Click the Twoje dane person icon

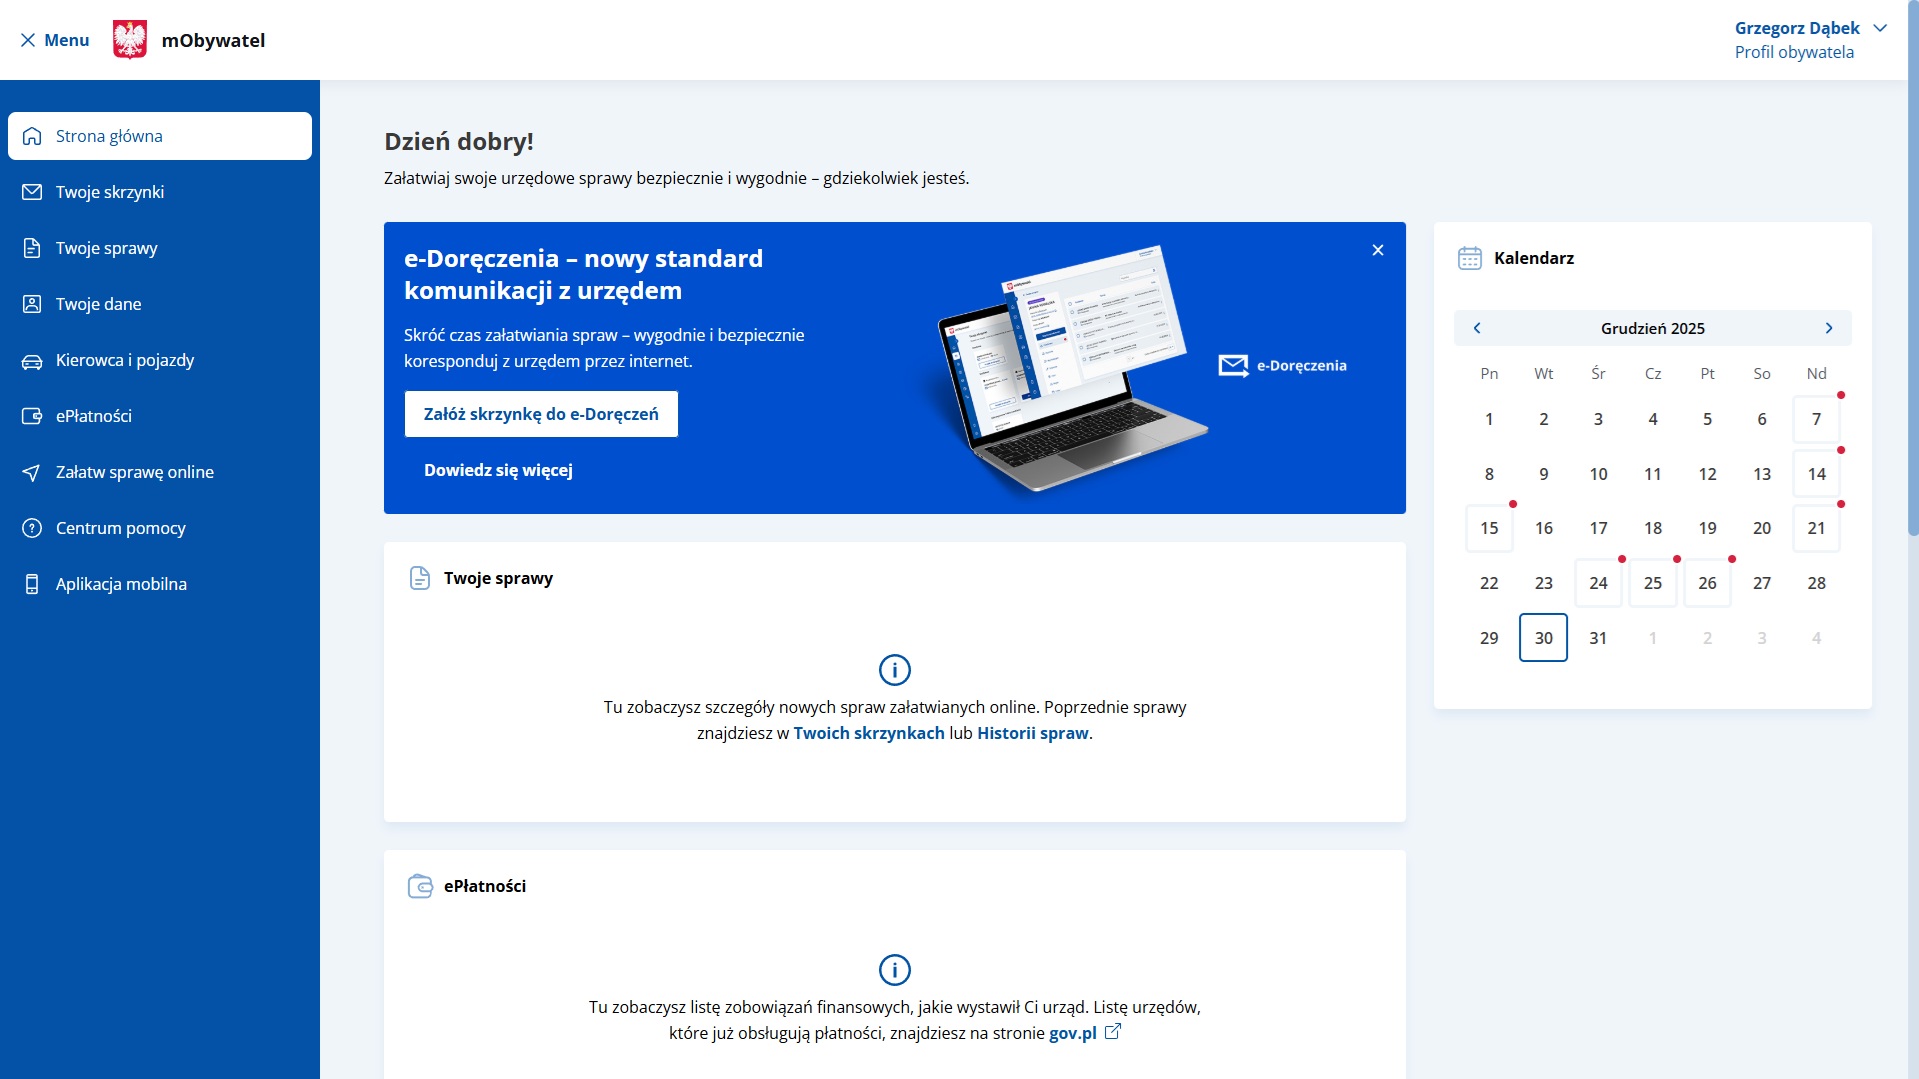click(x=32, y=304)
